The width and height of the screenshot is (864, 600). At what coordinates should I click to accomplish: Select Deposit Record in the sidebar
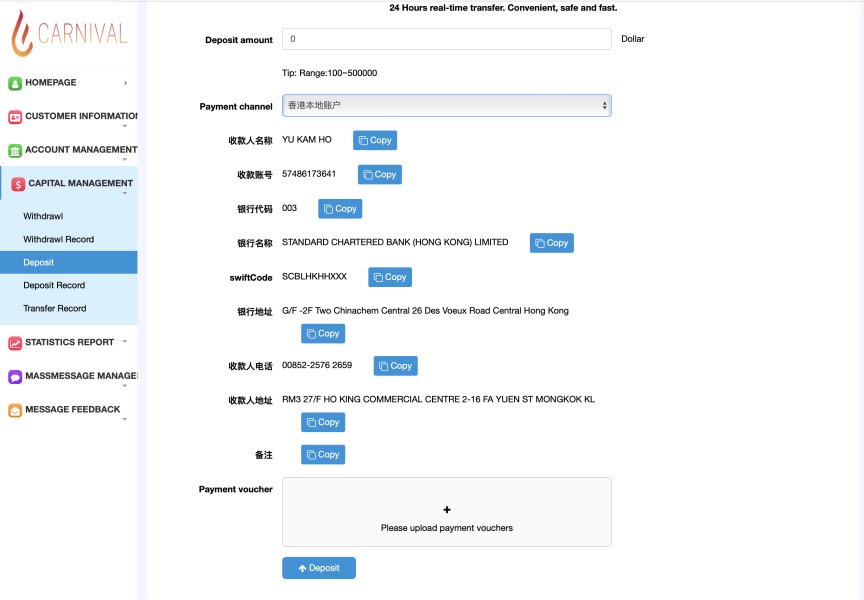(x=54, y=285)
